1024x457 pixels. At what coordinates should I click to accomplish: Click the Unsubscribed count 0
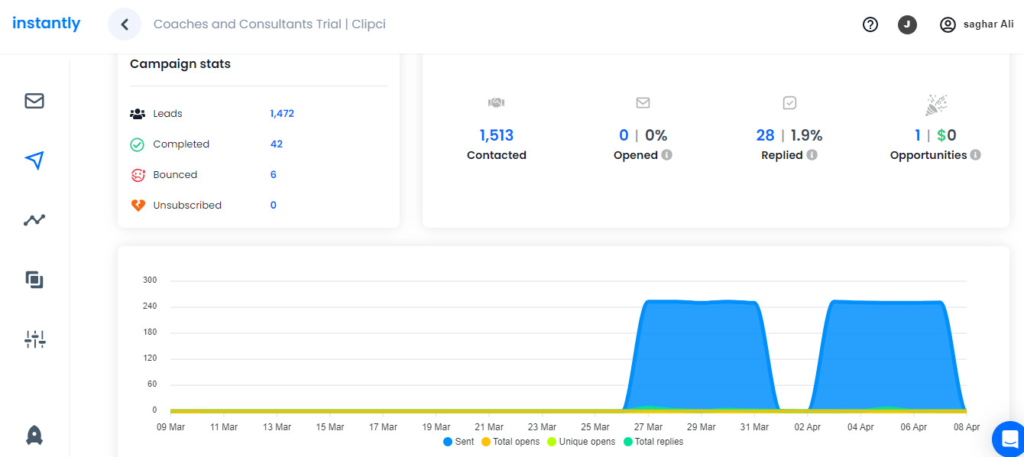point(273,206)
